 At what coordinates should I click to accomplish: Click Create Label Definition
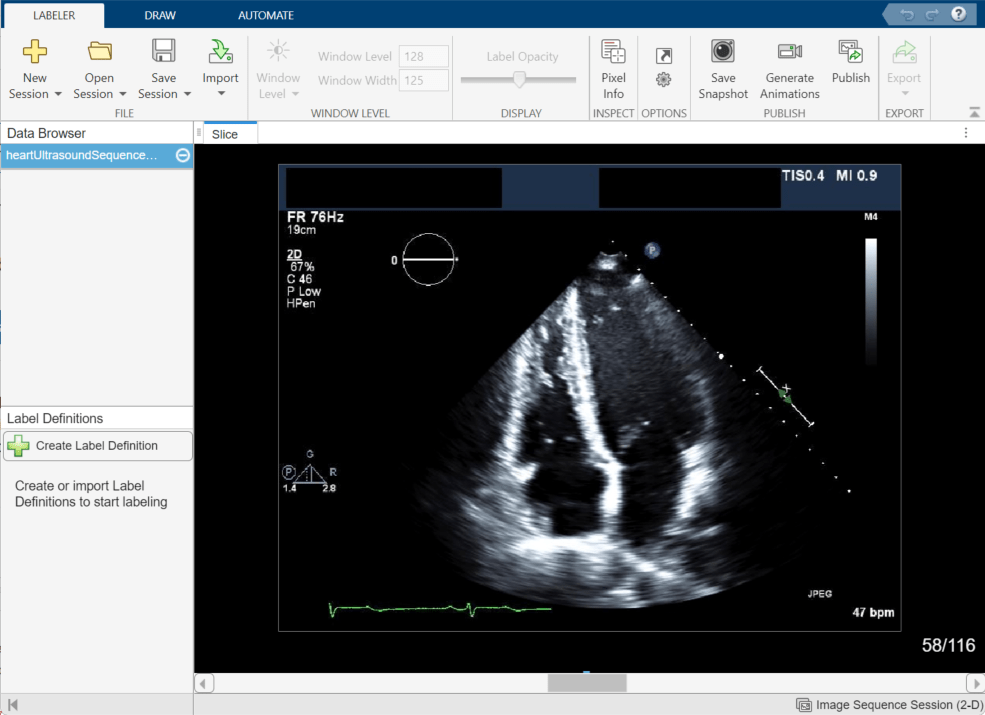97,446
